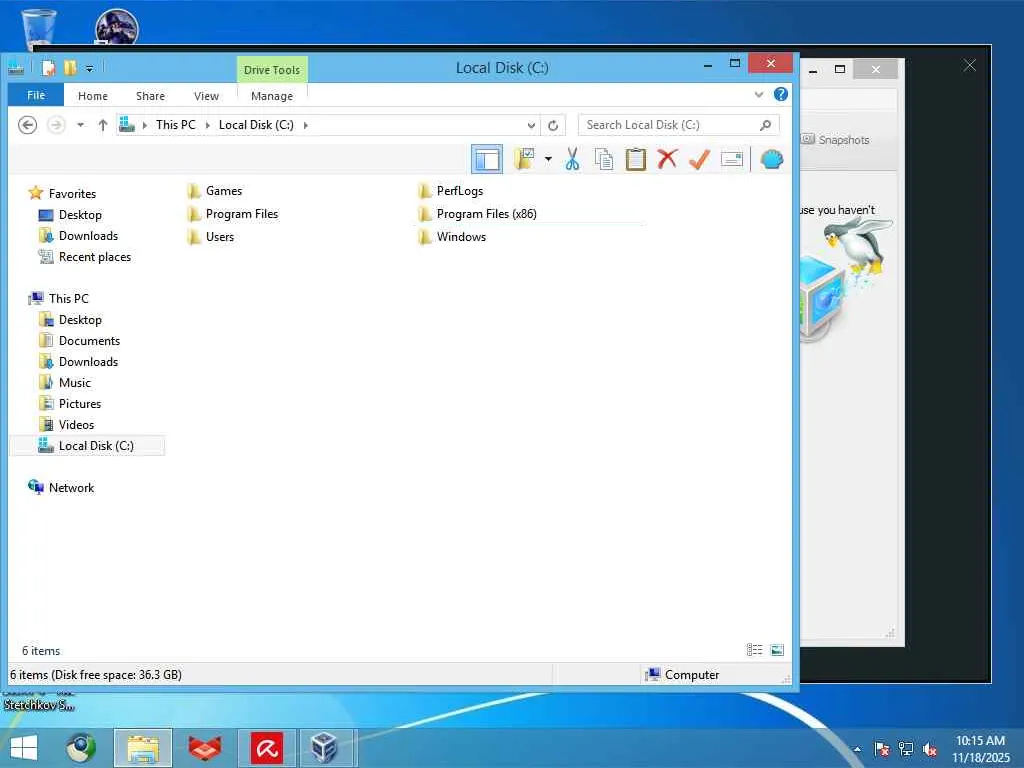Go up one level with Up arrow
Image resolution: width=1024 pixels, height=768 pixels.
pos(103,125)
